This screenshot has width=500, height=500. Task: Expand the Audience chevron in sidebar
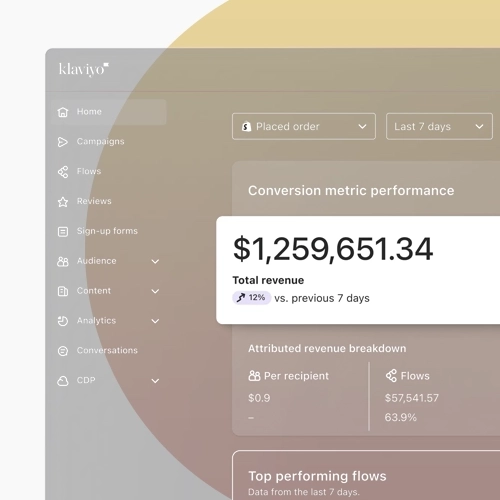(x=155, y=261)
